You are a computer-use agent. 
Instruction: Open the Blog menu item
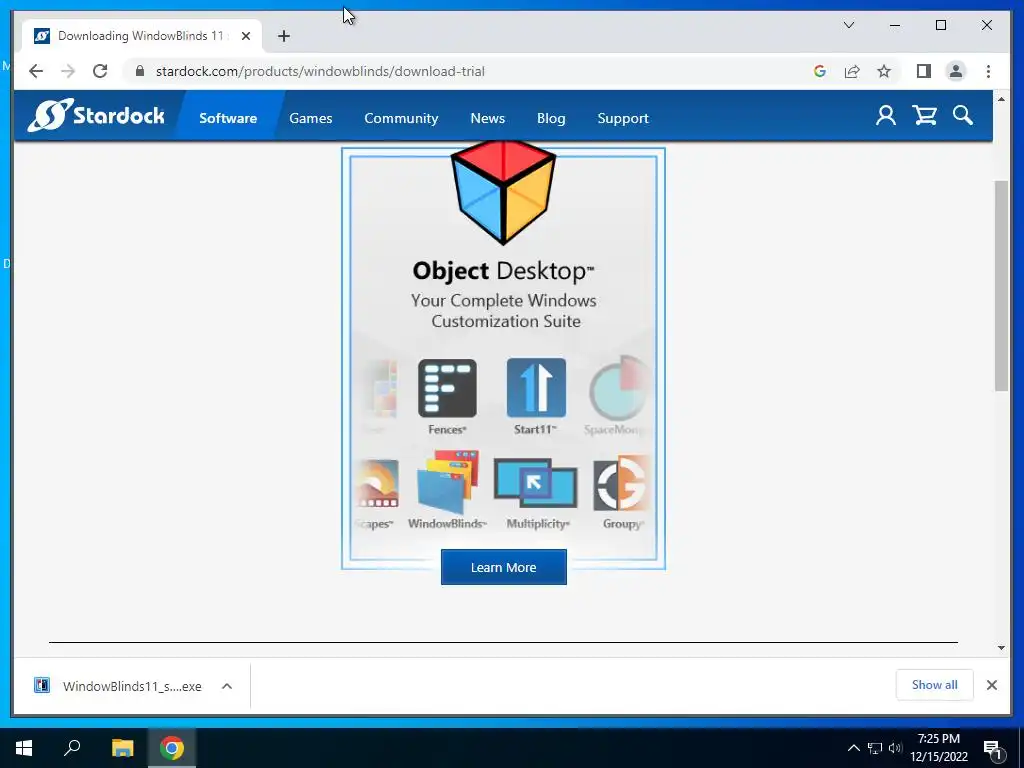pos(551,118)
